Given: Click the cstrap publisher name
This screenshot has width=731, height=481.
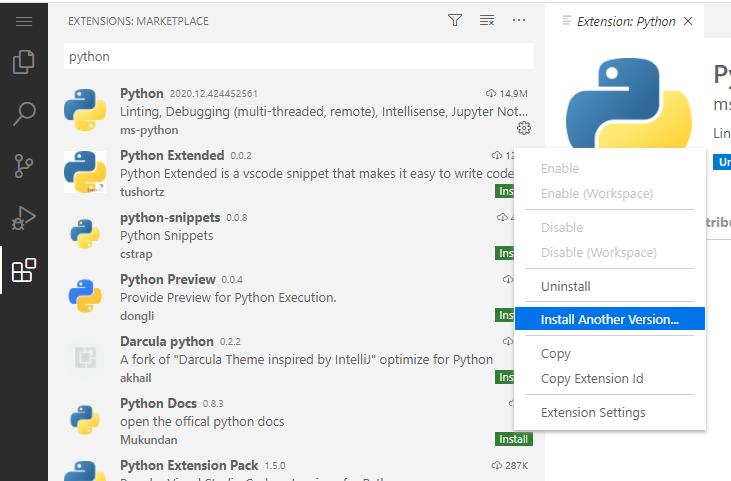Looking at the screenshot, I should coord(136,254).
